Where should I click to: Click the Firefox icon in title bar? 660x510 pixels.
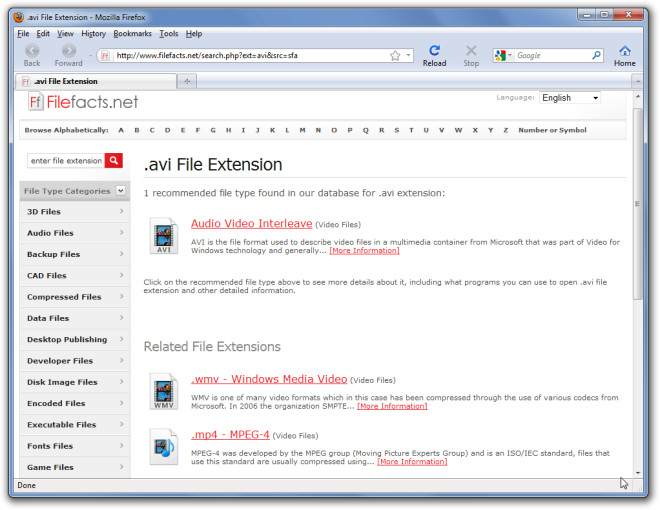[19, 17]
